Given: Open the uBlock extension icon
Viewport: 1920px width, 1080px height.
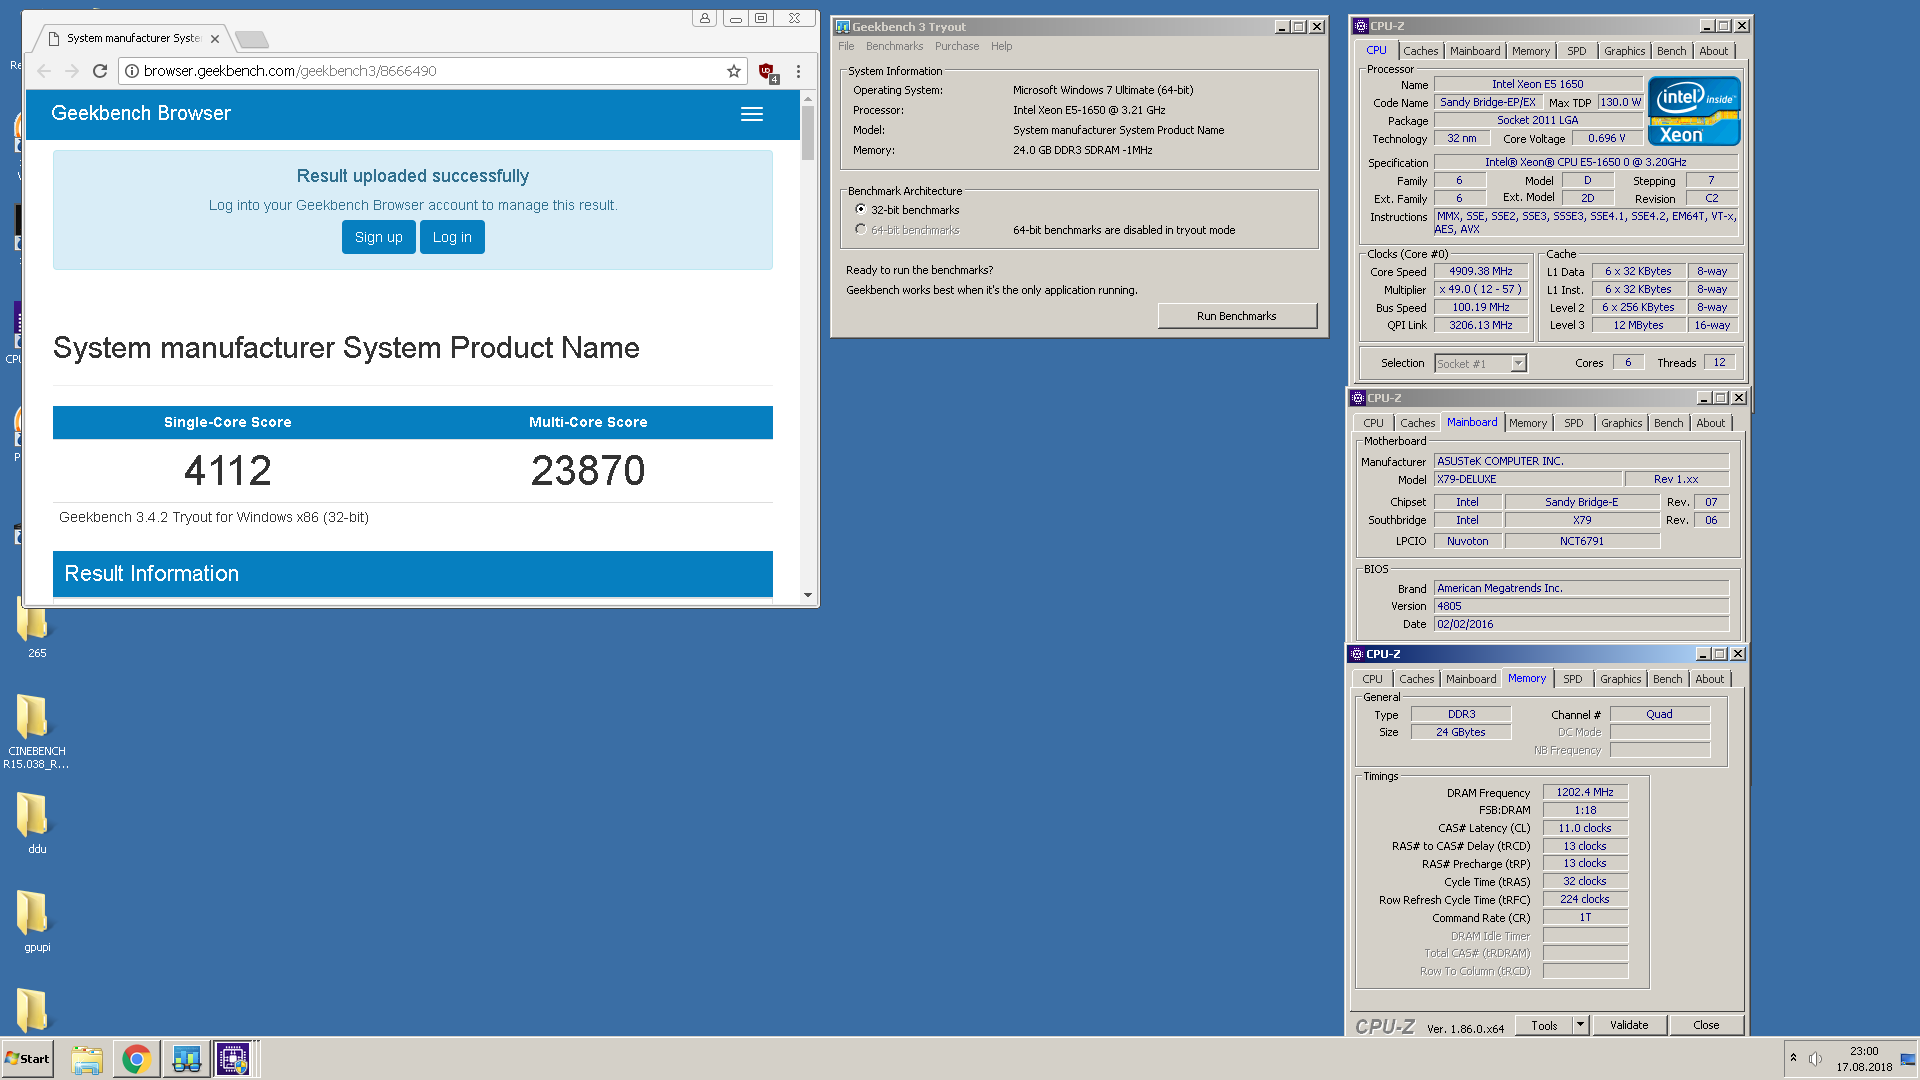Looking at the screenshot, I should [767, 71].
